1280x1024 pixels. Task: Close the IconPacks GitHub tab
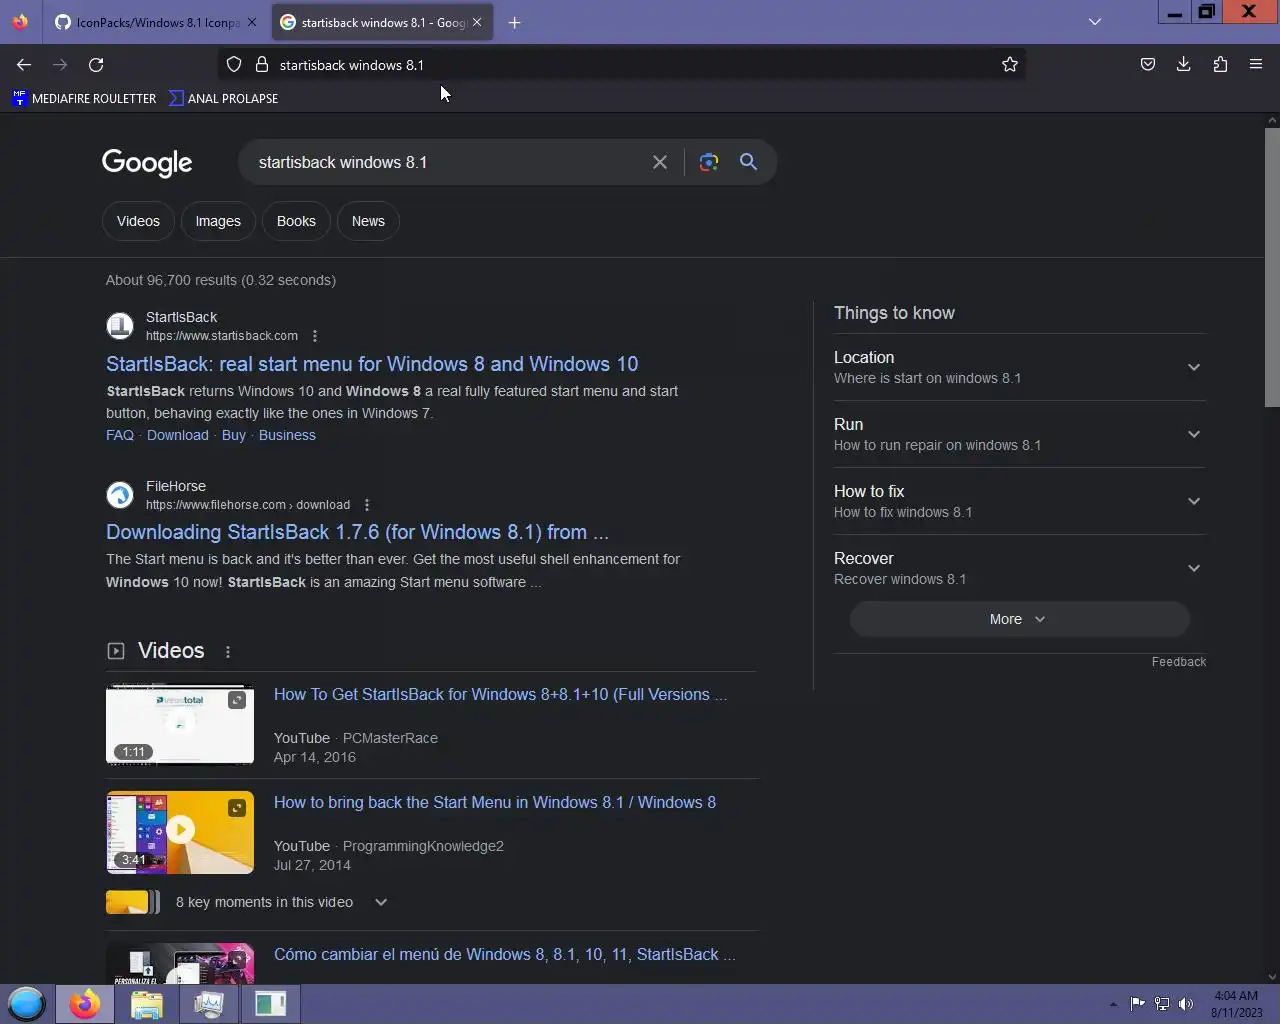pos(252,22)
